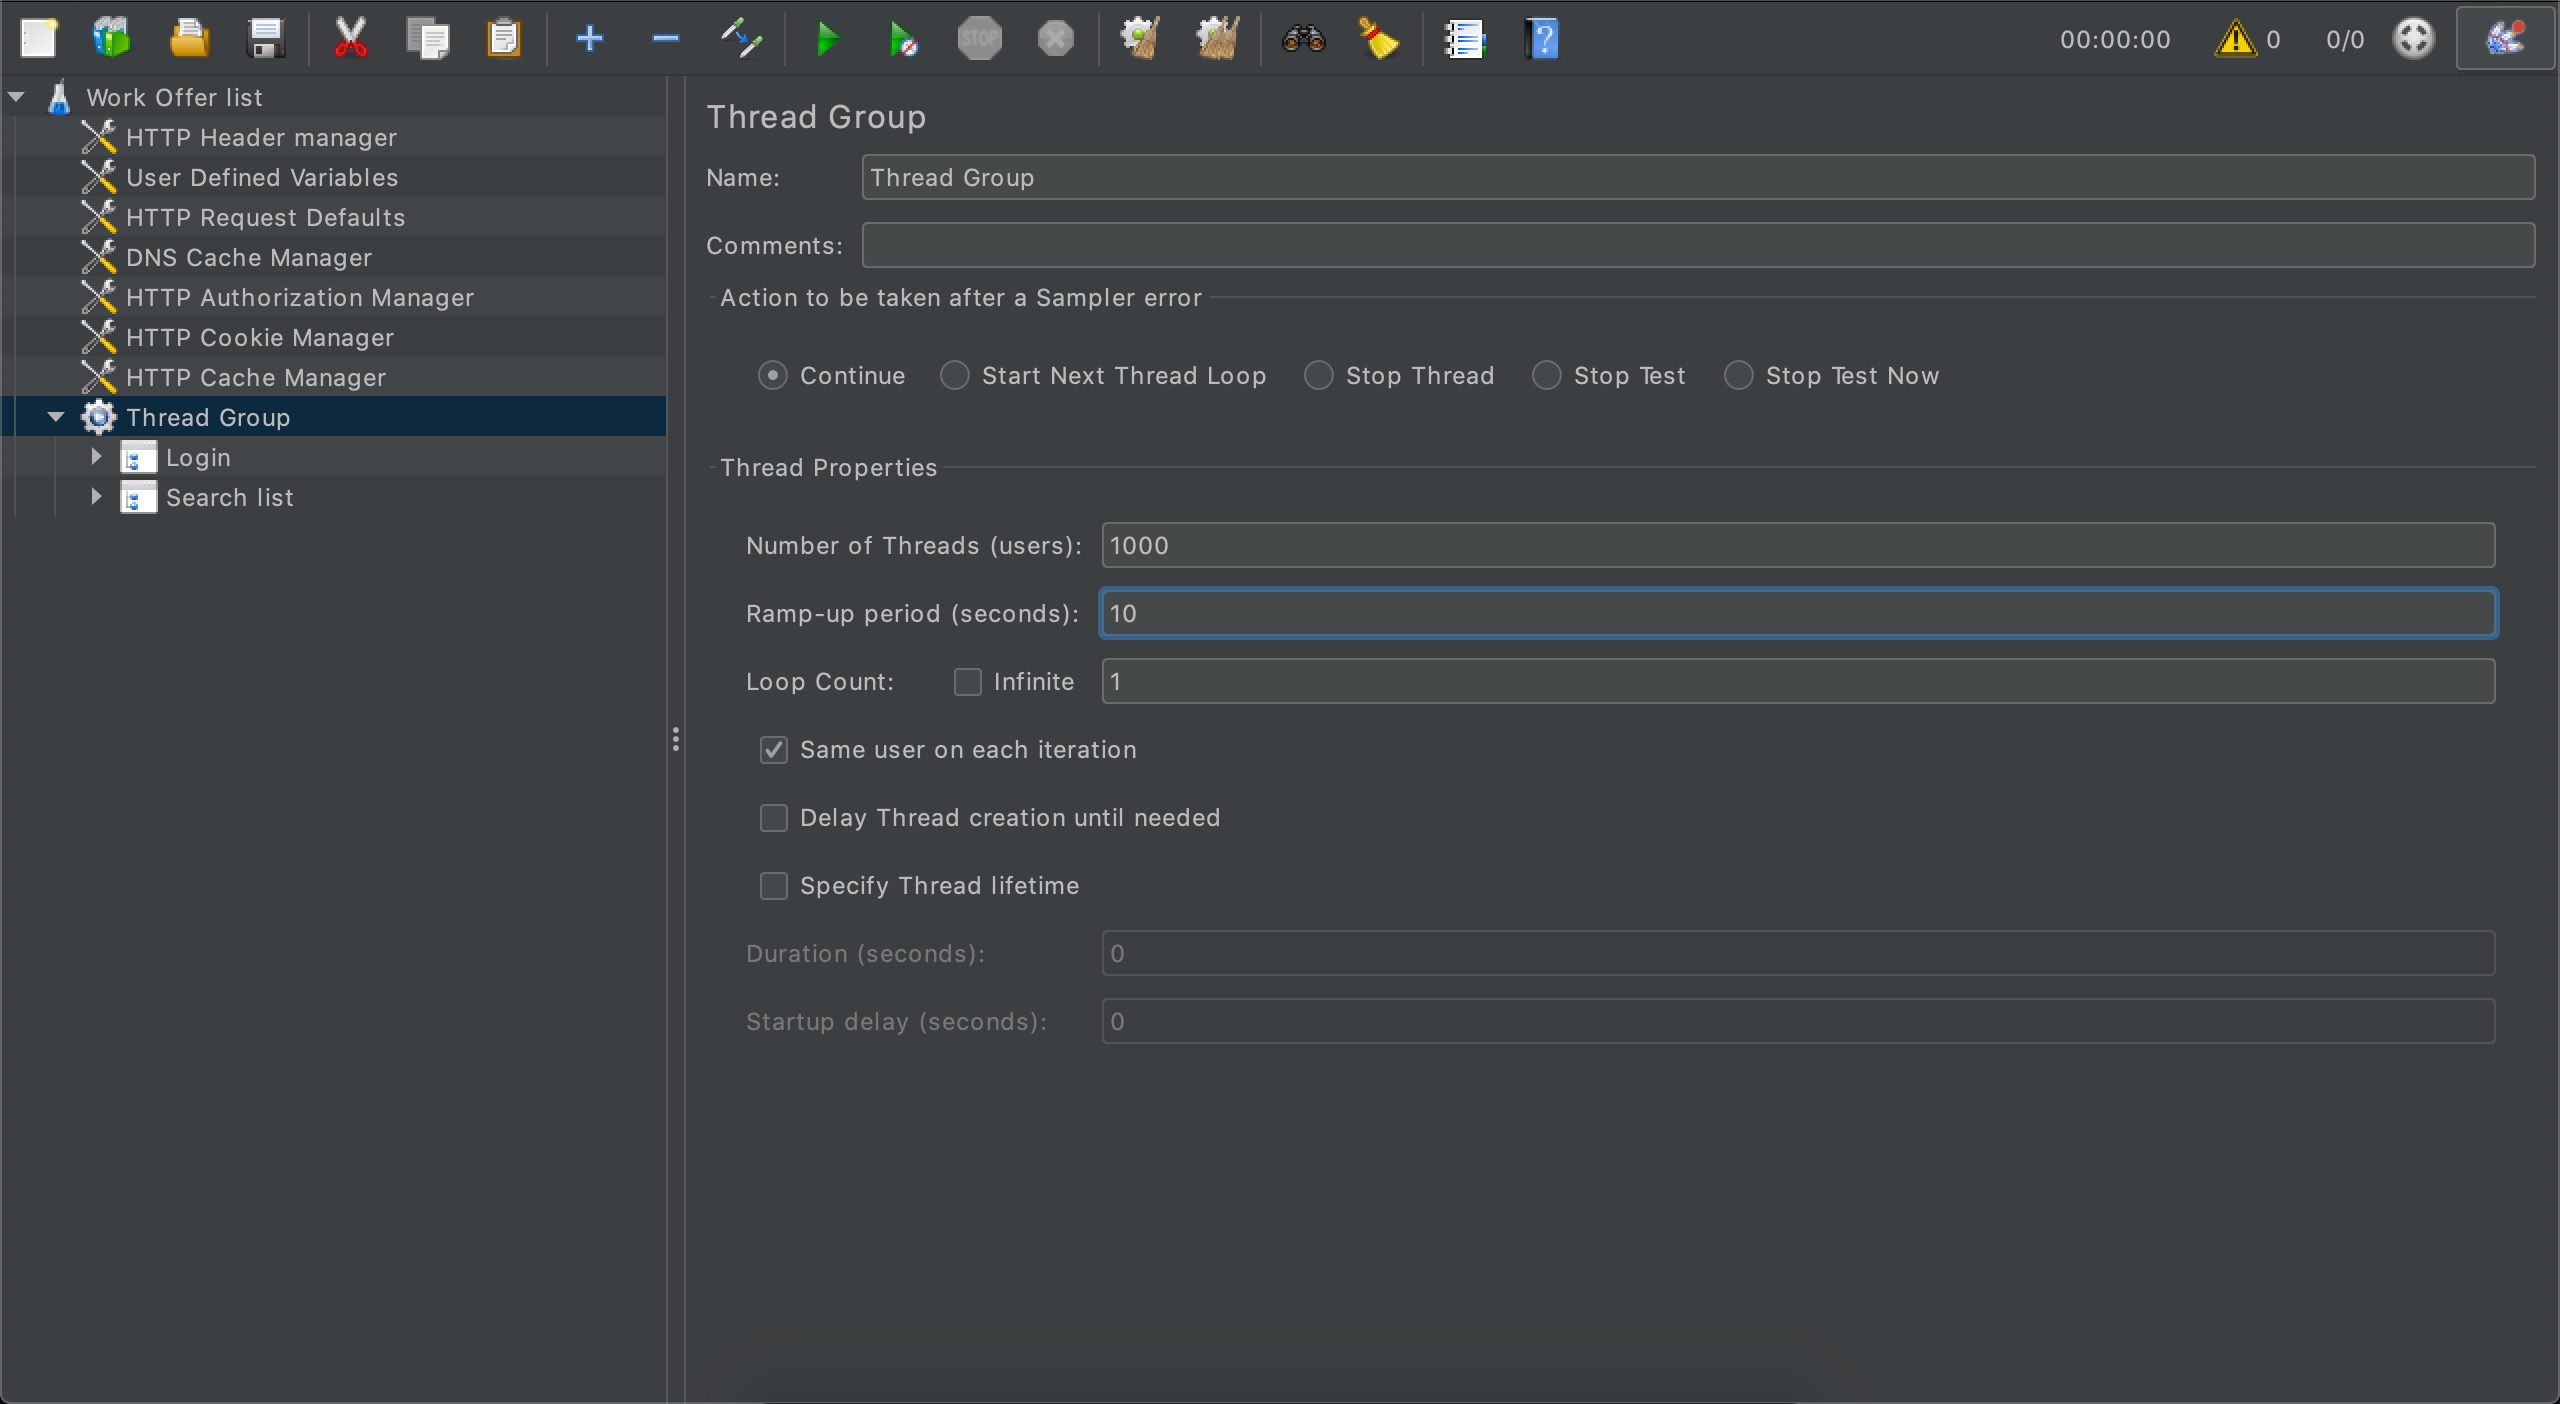Click the rightmost toolbar plugin icon
2560x1404 pixels.
[x=2505, y=39]
